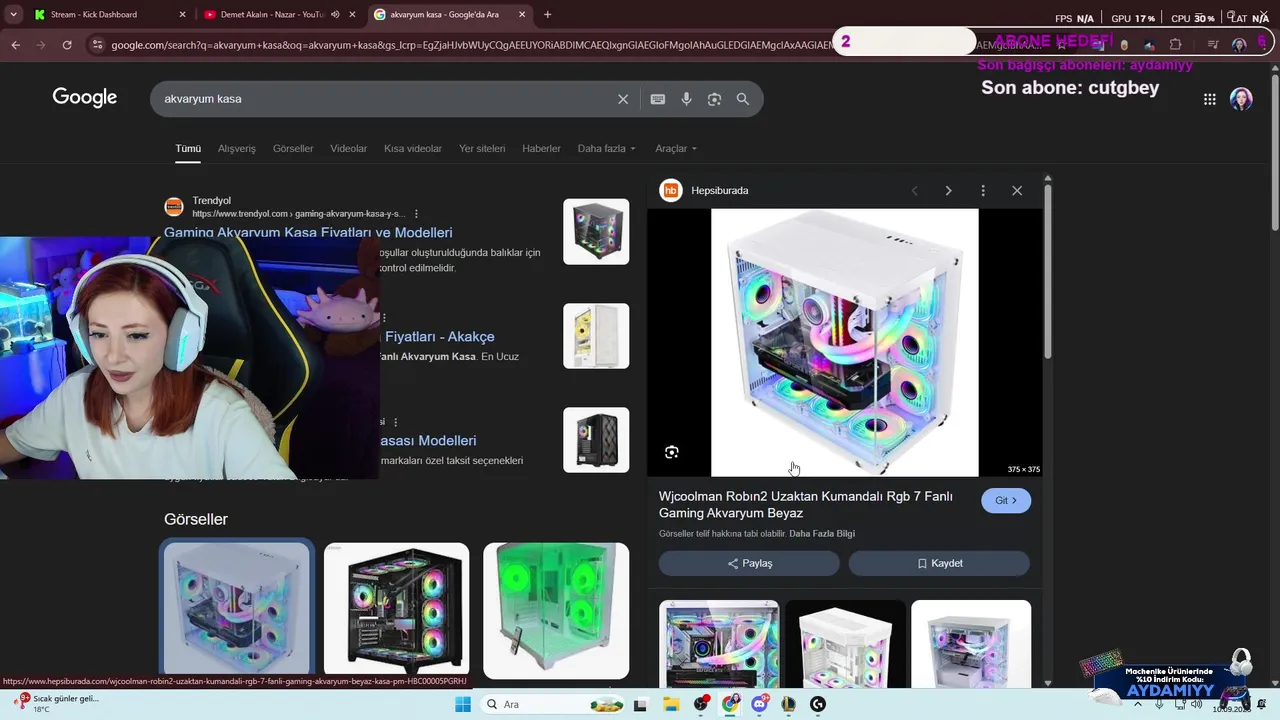Select the Tümü tab

click(x=188, y=149)
